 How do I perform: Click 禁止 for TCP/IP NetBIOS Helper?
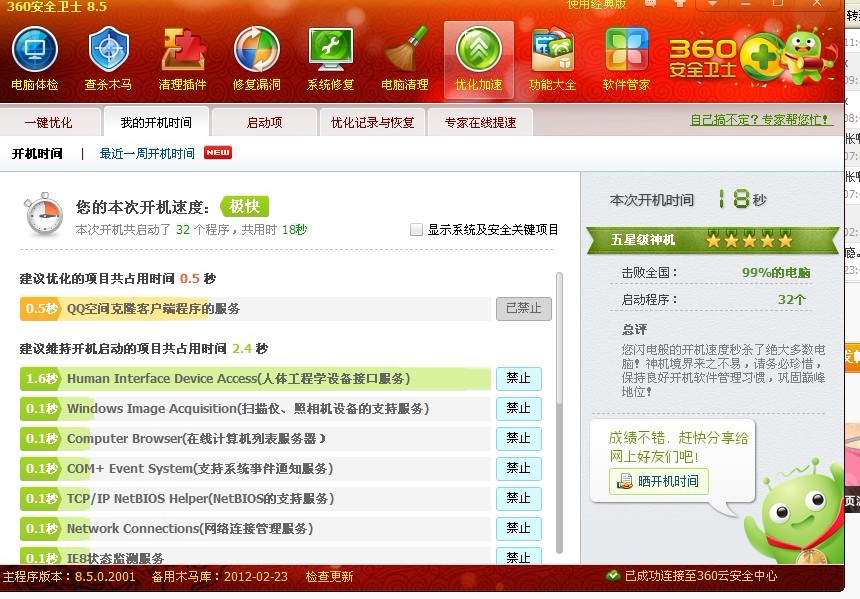click(519, 499)
